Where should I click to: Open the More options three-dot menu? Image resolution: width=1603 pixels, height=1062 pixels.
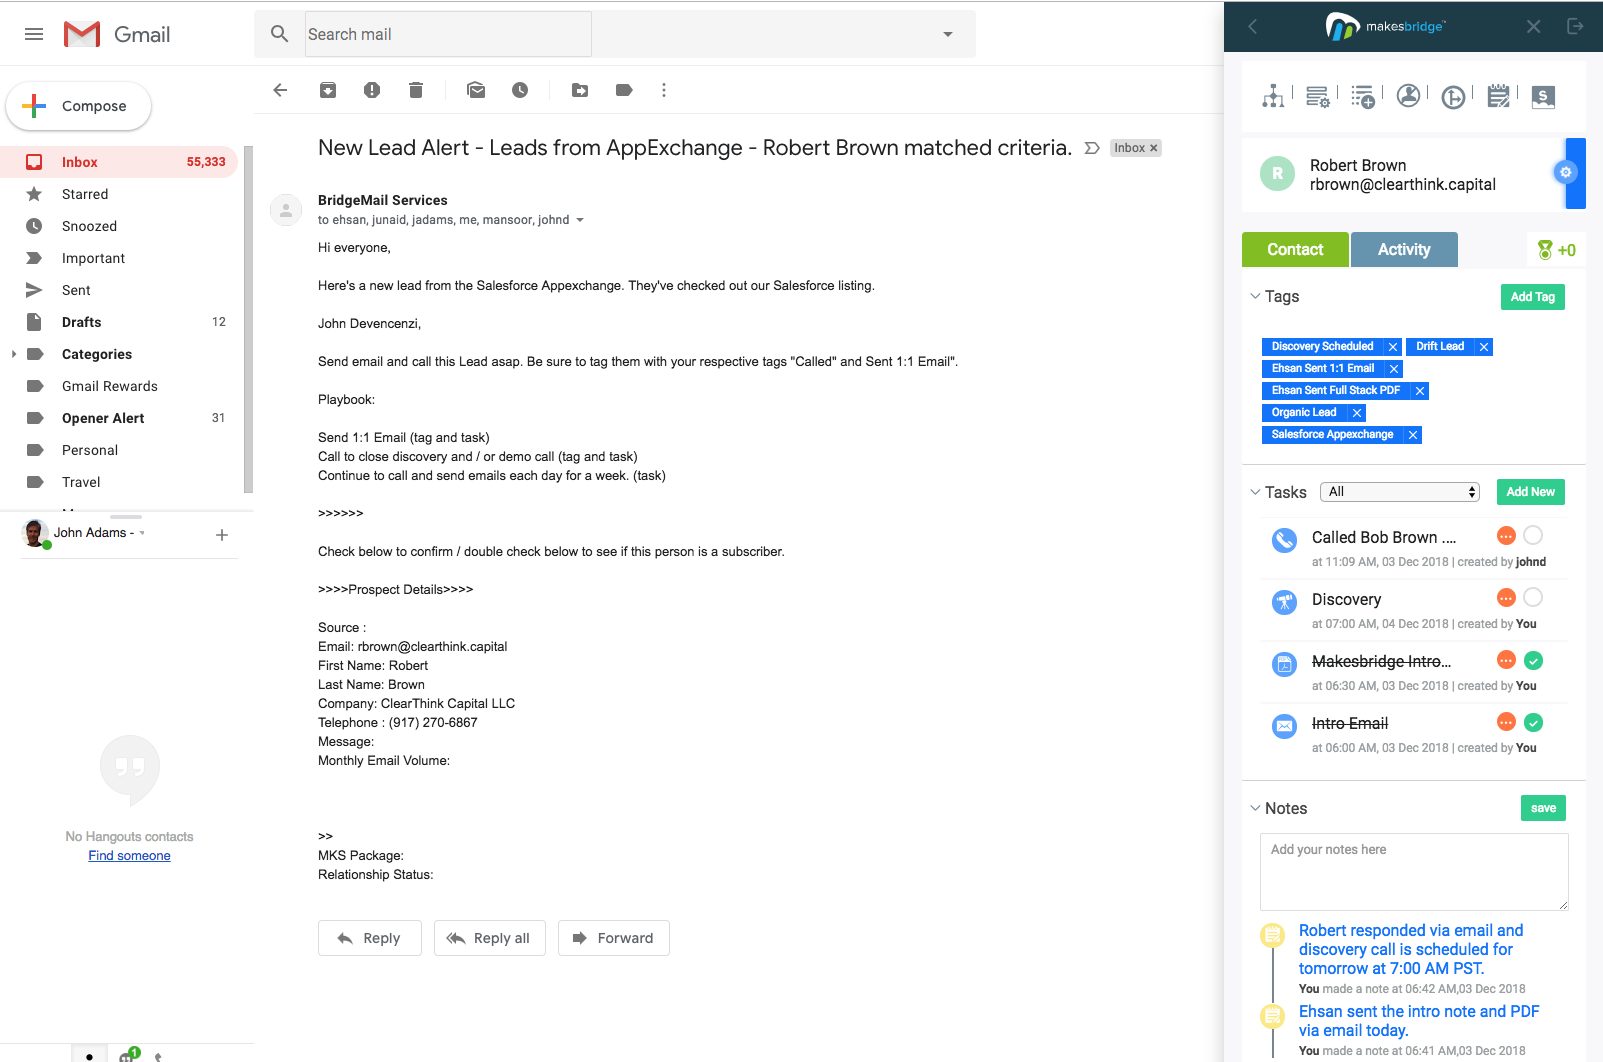(664, 90)
